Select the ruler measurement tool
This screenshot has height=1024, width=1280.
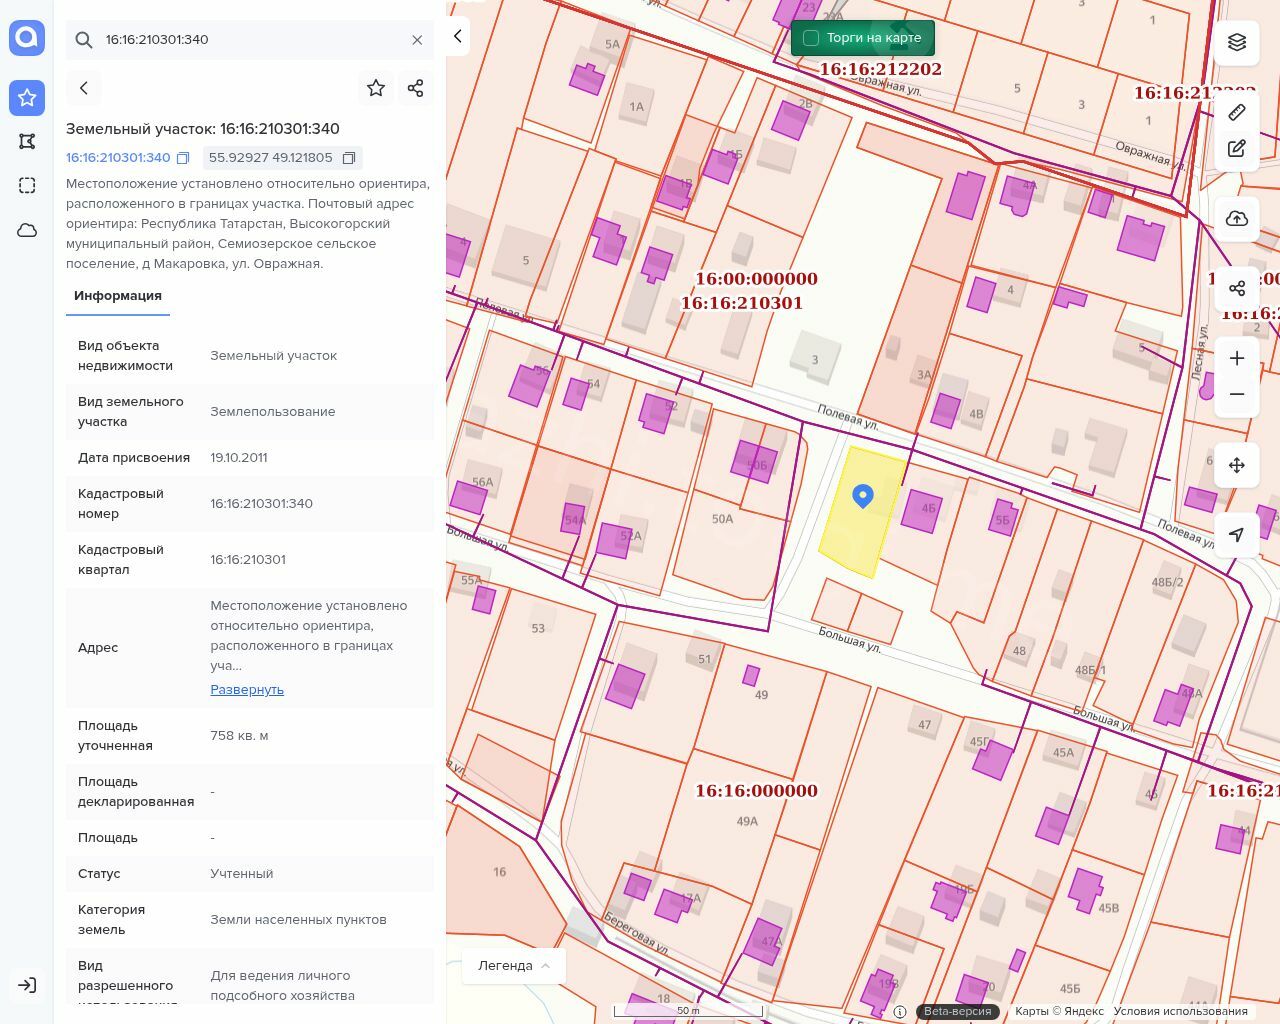click(x=1237, y=112)
